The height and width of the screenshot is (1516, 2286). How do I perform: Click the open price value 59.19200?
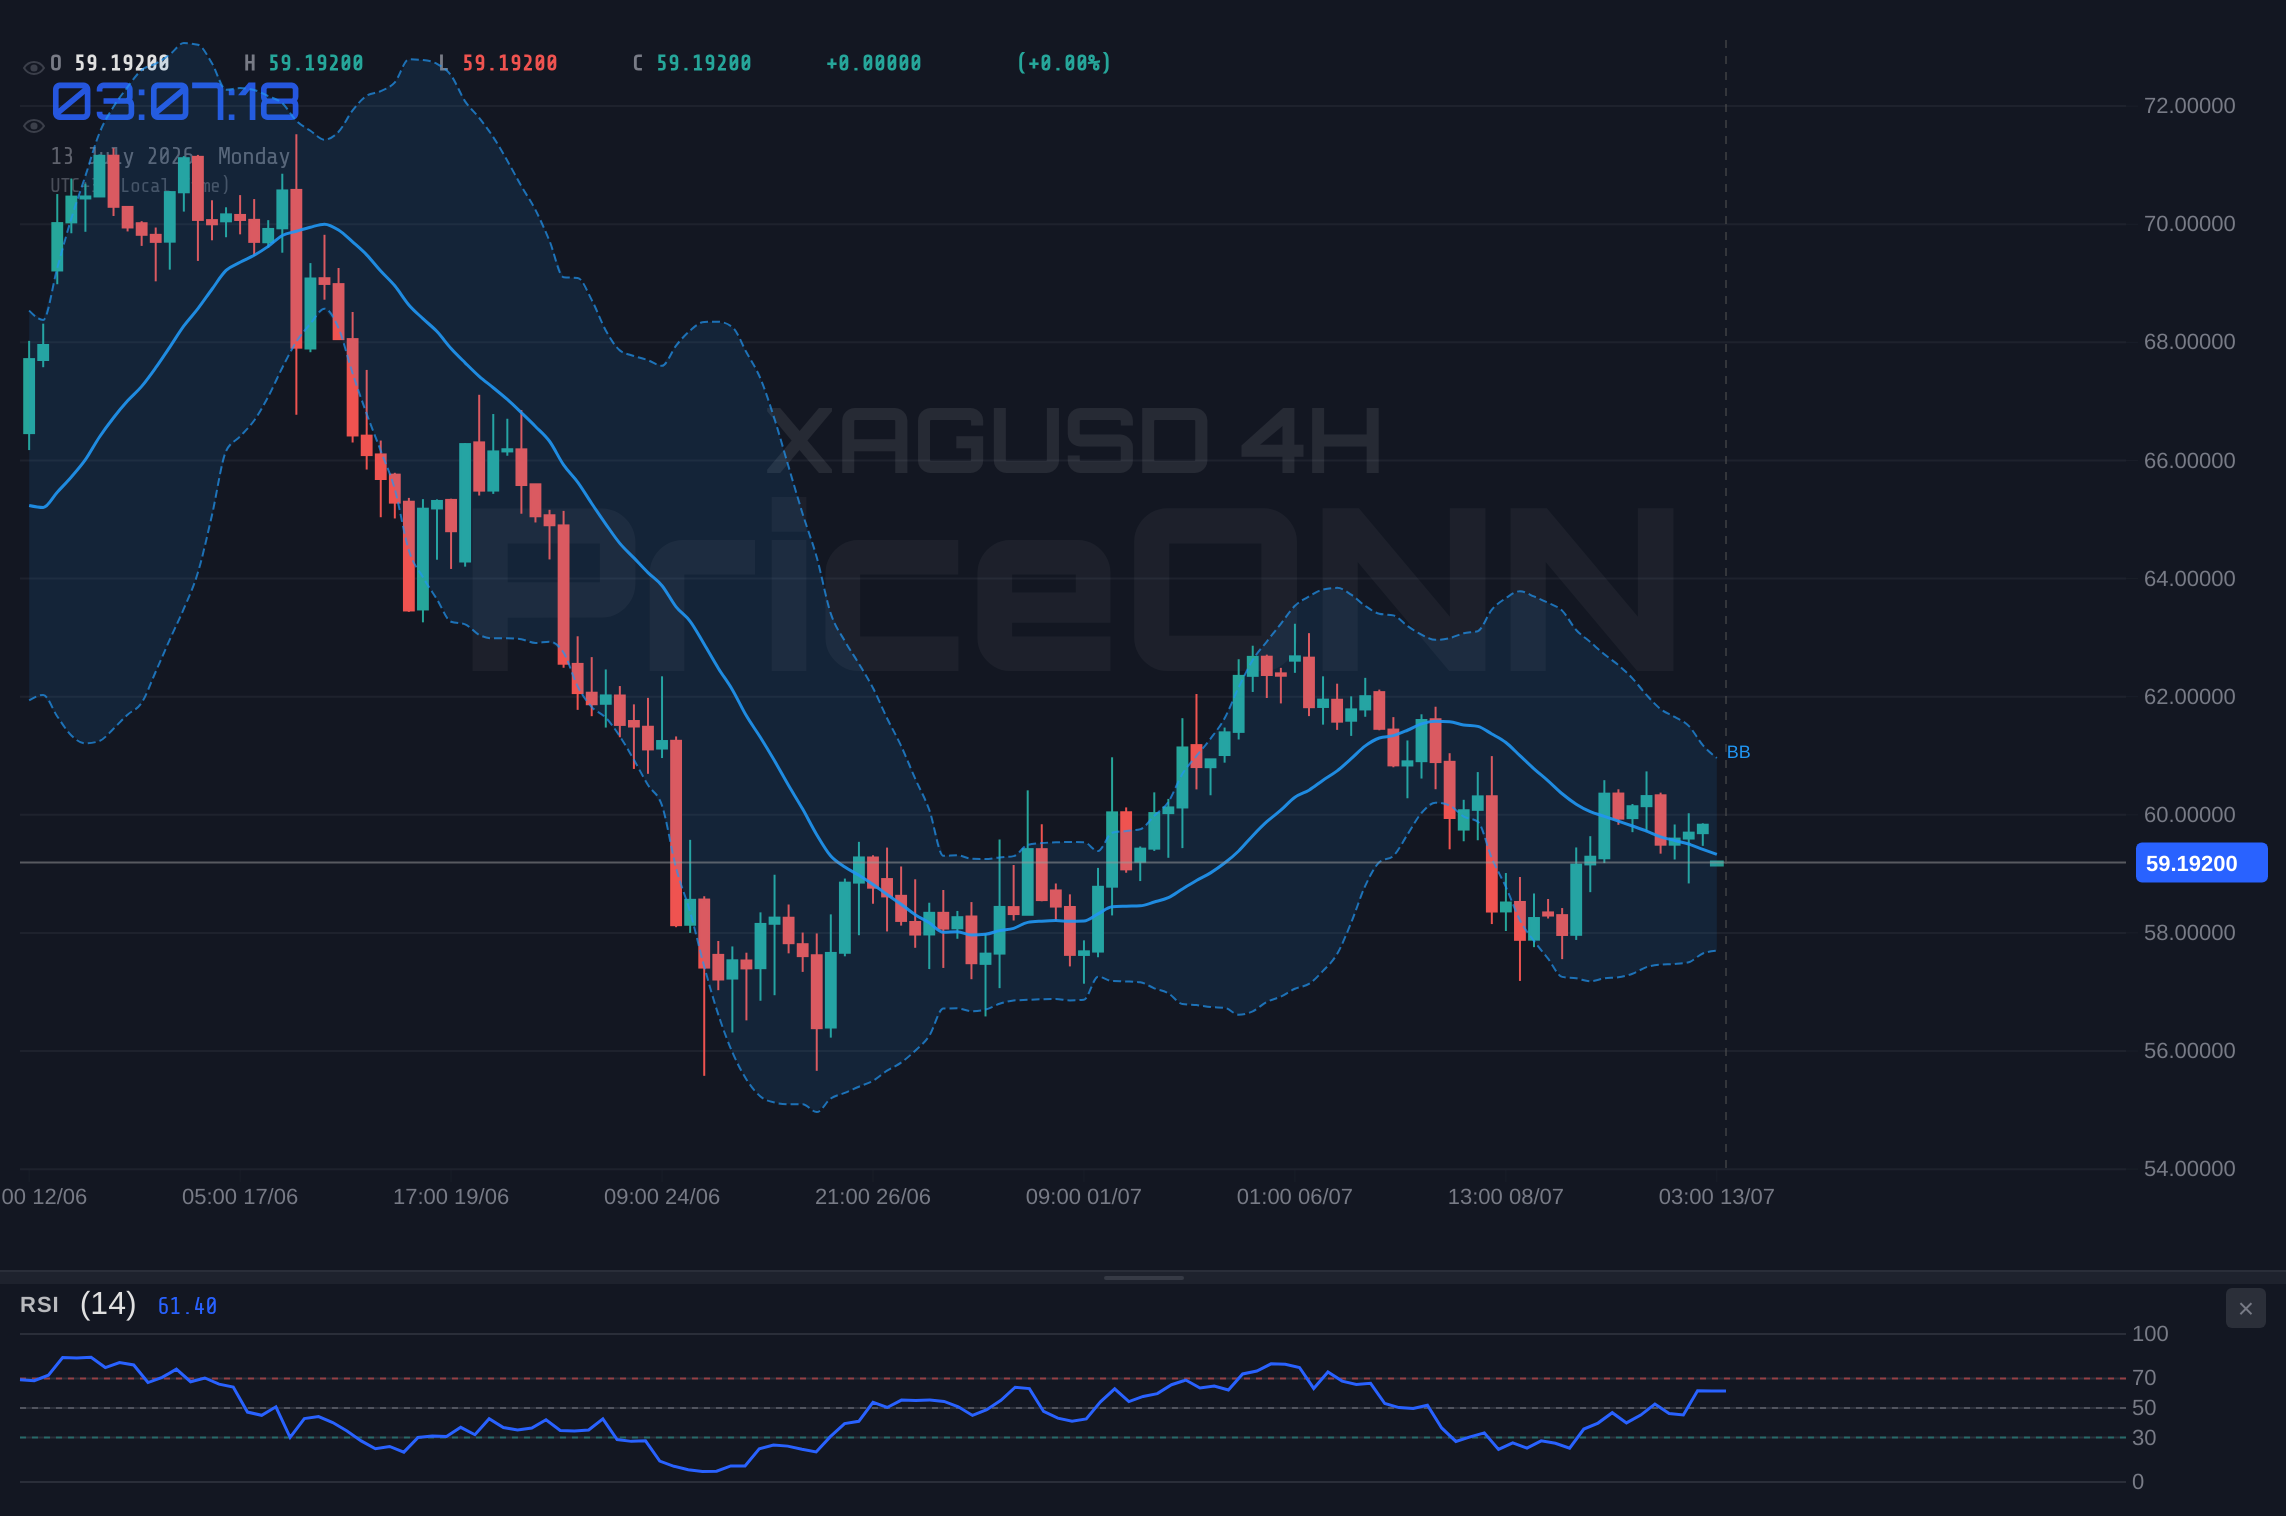tap(122, 63)
